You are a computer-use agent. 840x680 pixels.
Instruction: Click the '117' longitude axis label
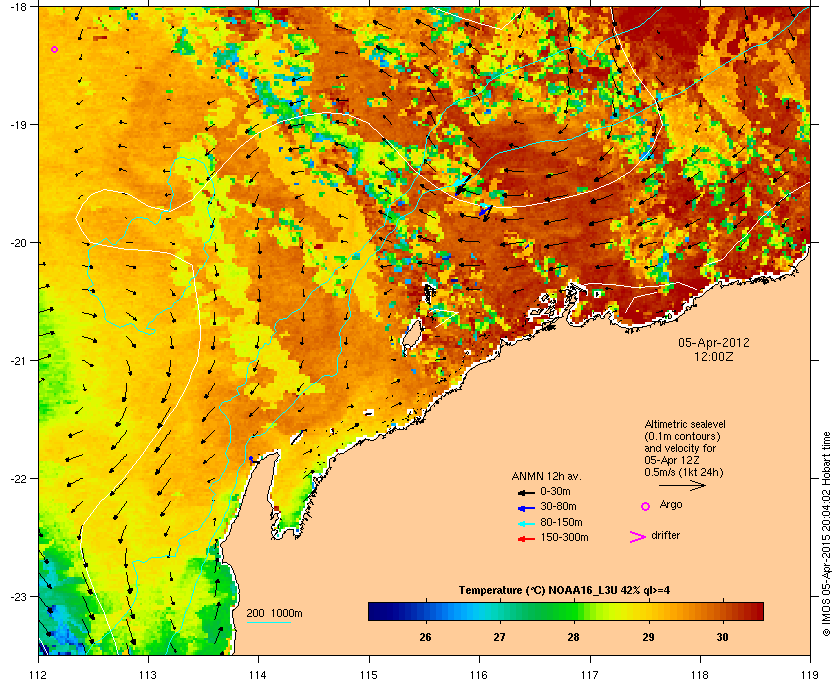tap(590, 675)
